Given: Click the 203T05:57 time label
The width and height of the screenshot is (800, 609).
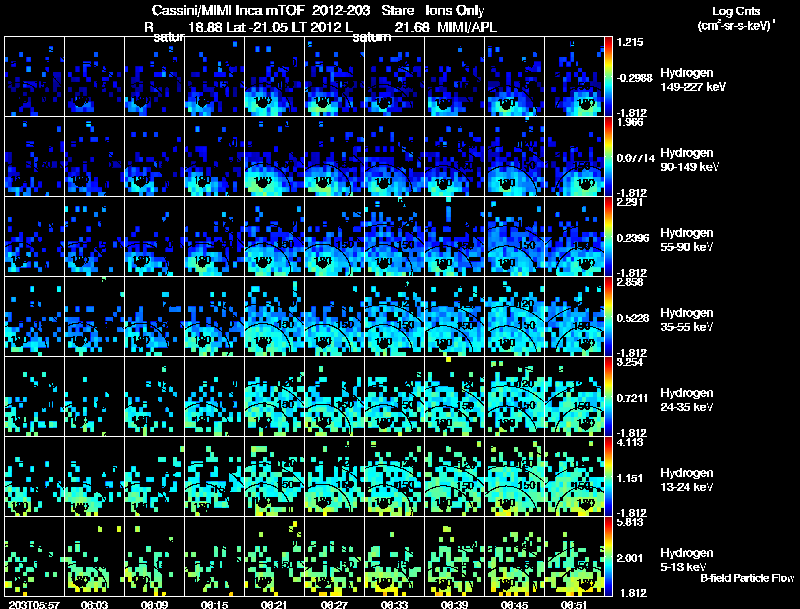Looking at the screenshot, I should [34, 604].
